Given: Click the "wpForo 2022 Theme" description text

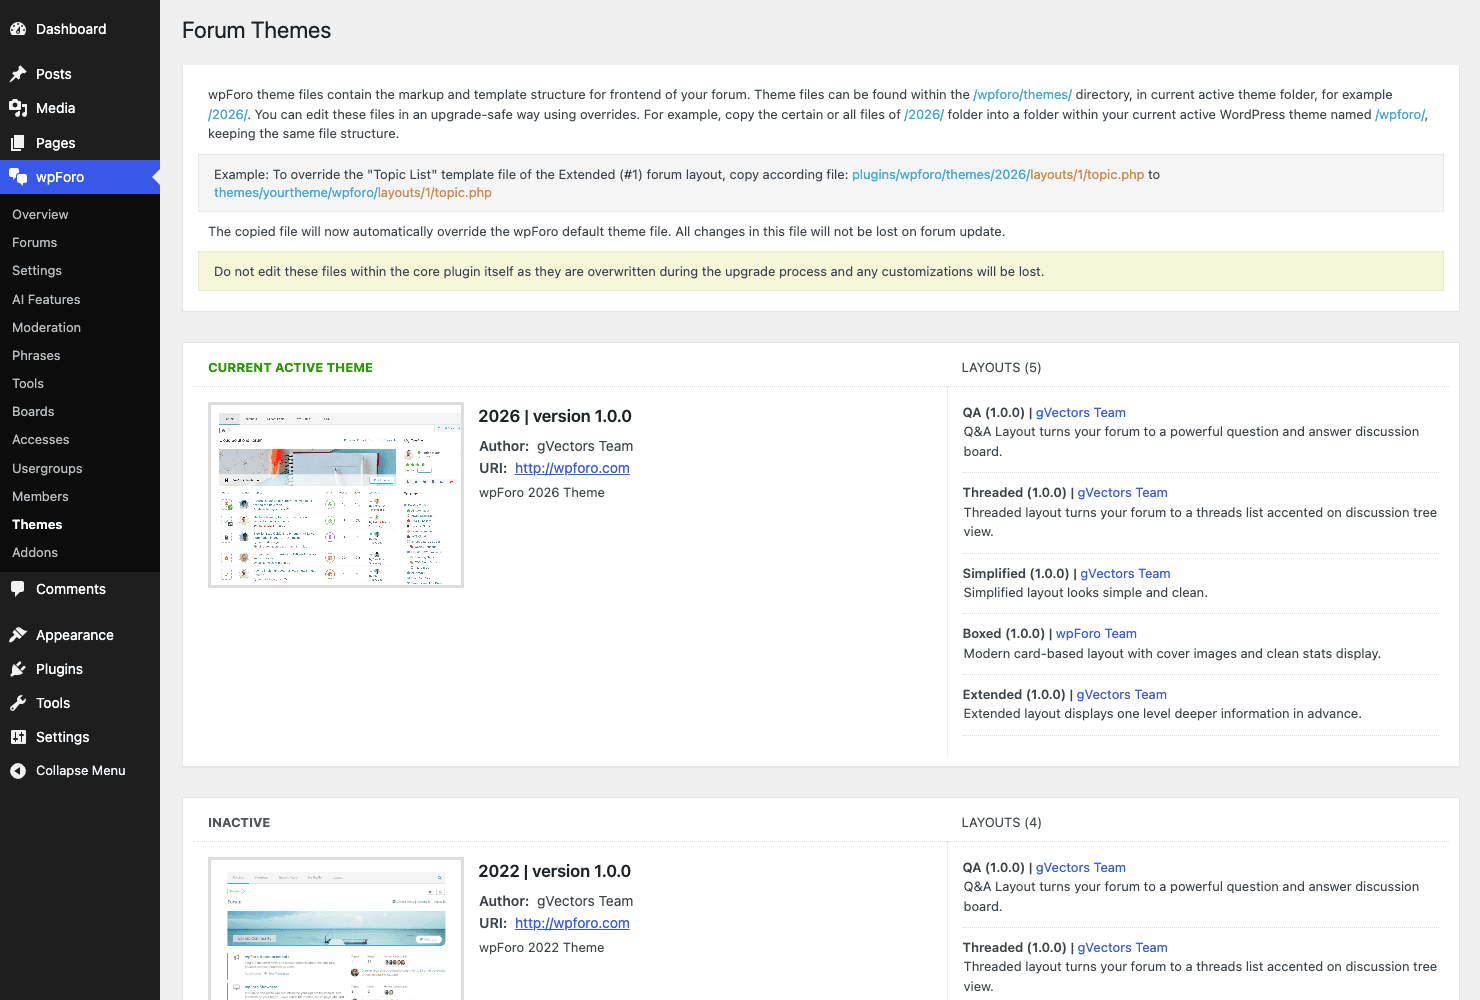Looking at the screenshot, I should pyautogui.click(x=542, y=948).
